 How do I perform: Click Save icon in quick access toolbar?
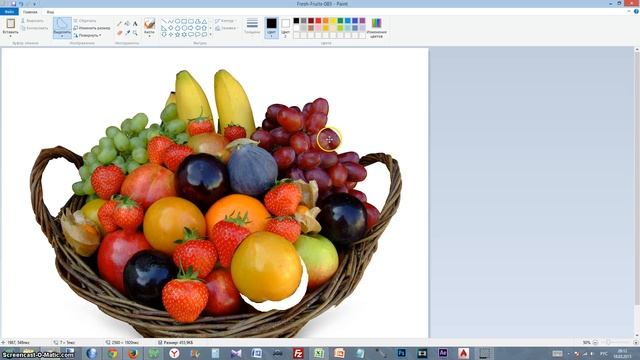(13, 4)
